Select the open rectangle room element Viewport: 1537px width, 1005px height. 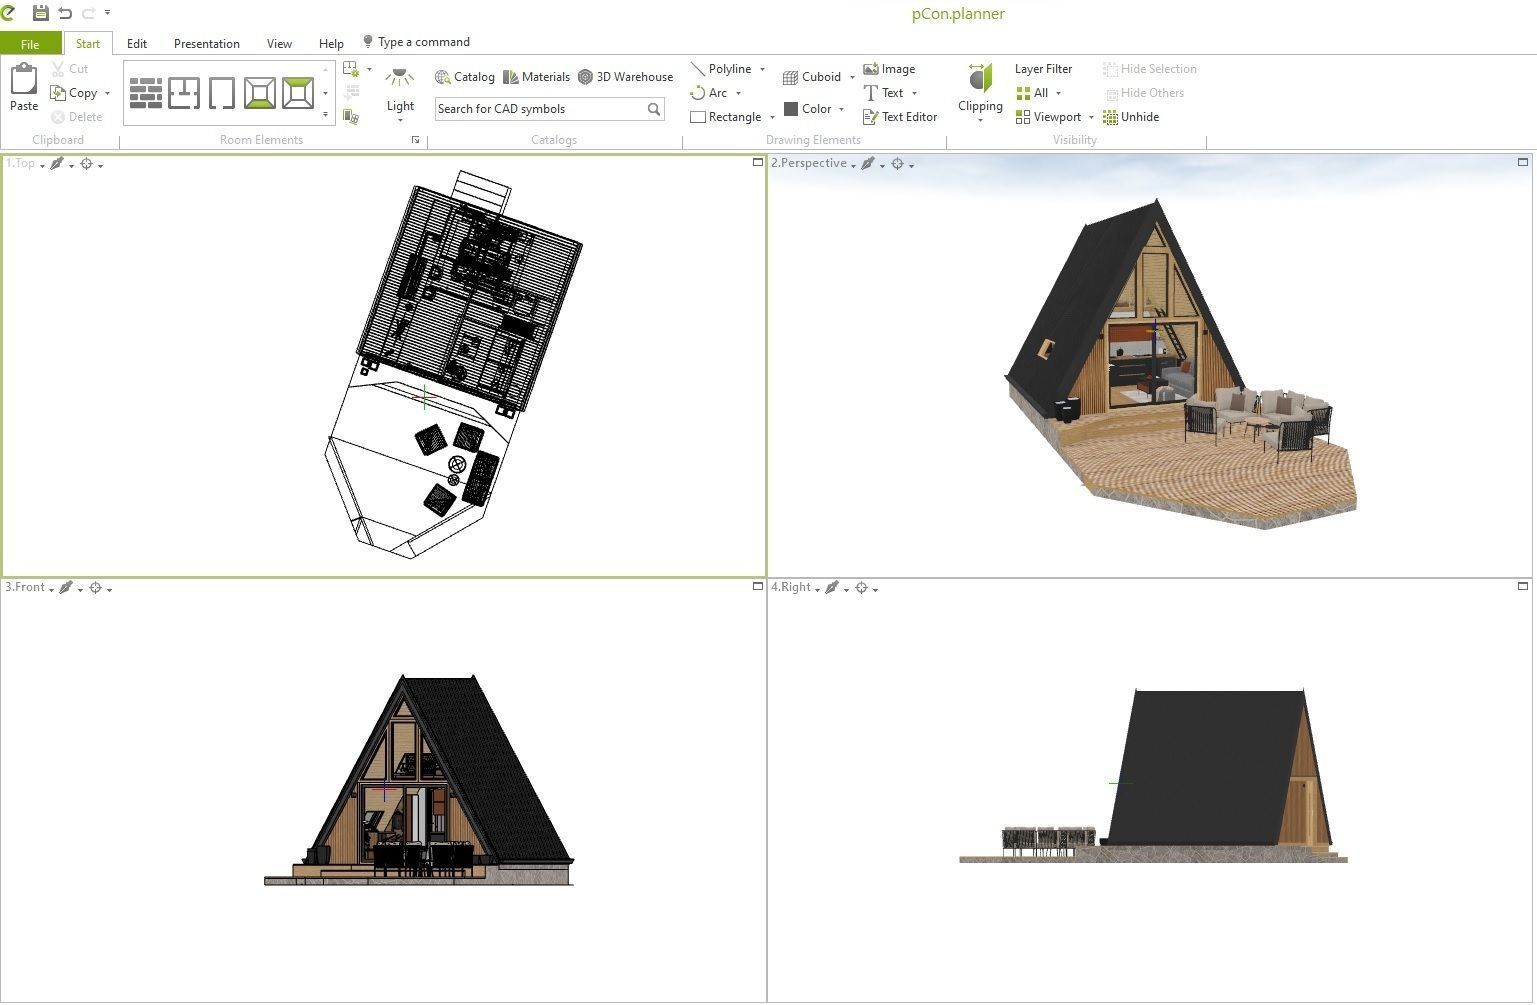pyautogui.click(x=222, y=93)
